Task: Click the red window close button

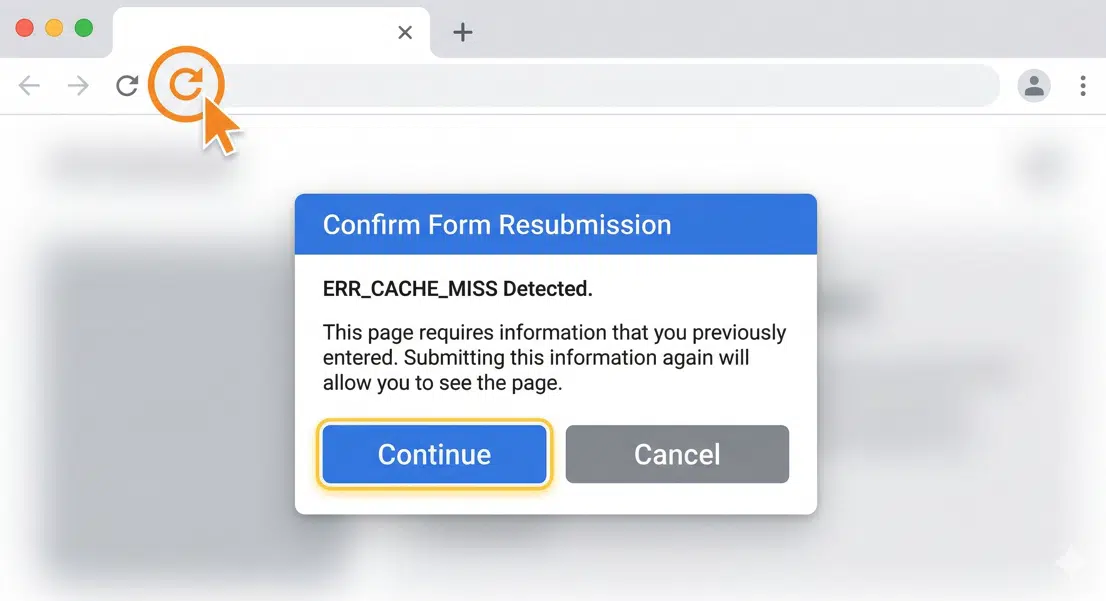Action: (x=25, y=28)
